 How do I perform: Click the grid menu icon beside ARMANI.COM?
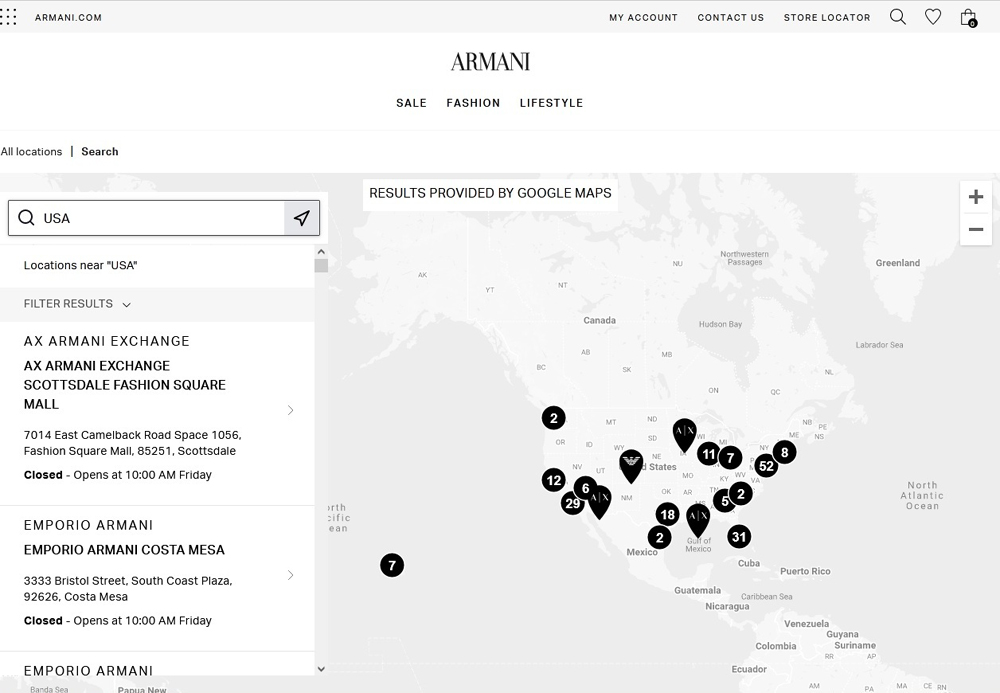coord(9,16)
